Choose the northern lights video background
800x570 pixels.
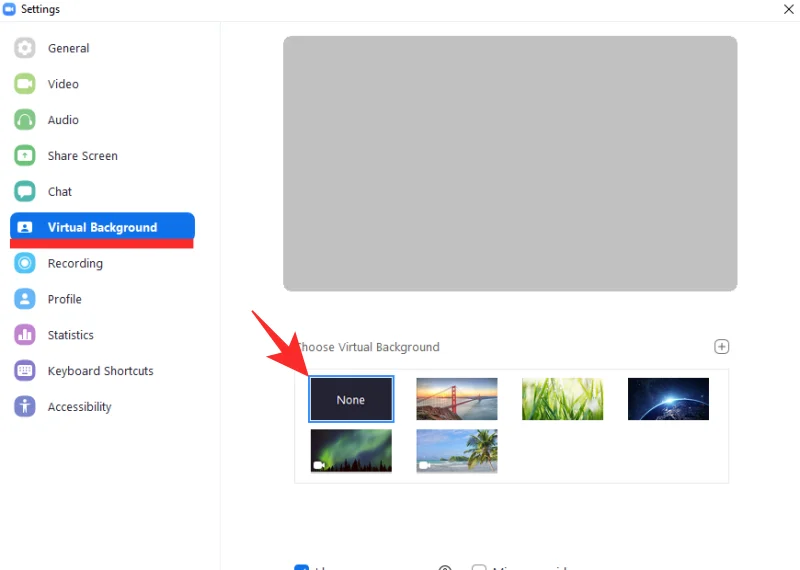(351, 451)
